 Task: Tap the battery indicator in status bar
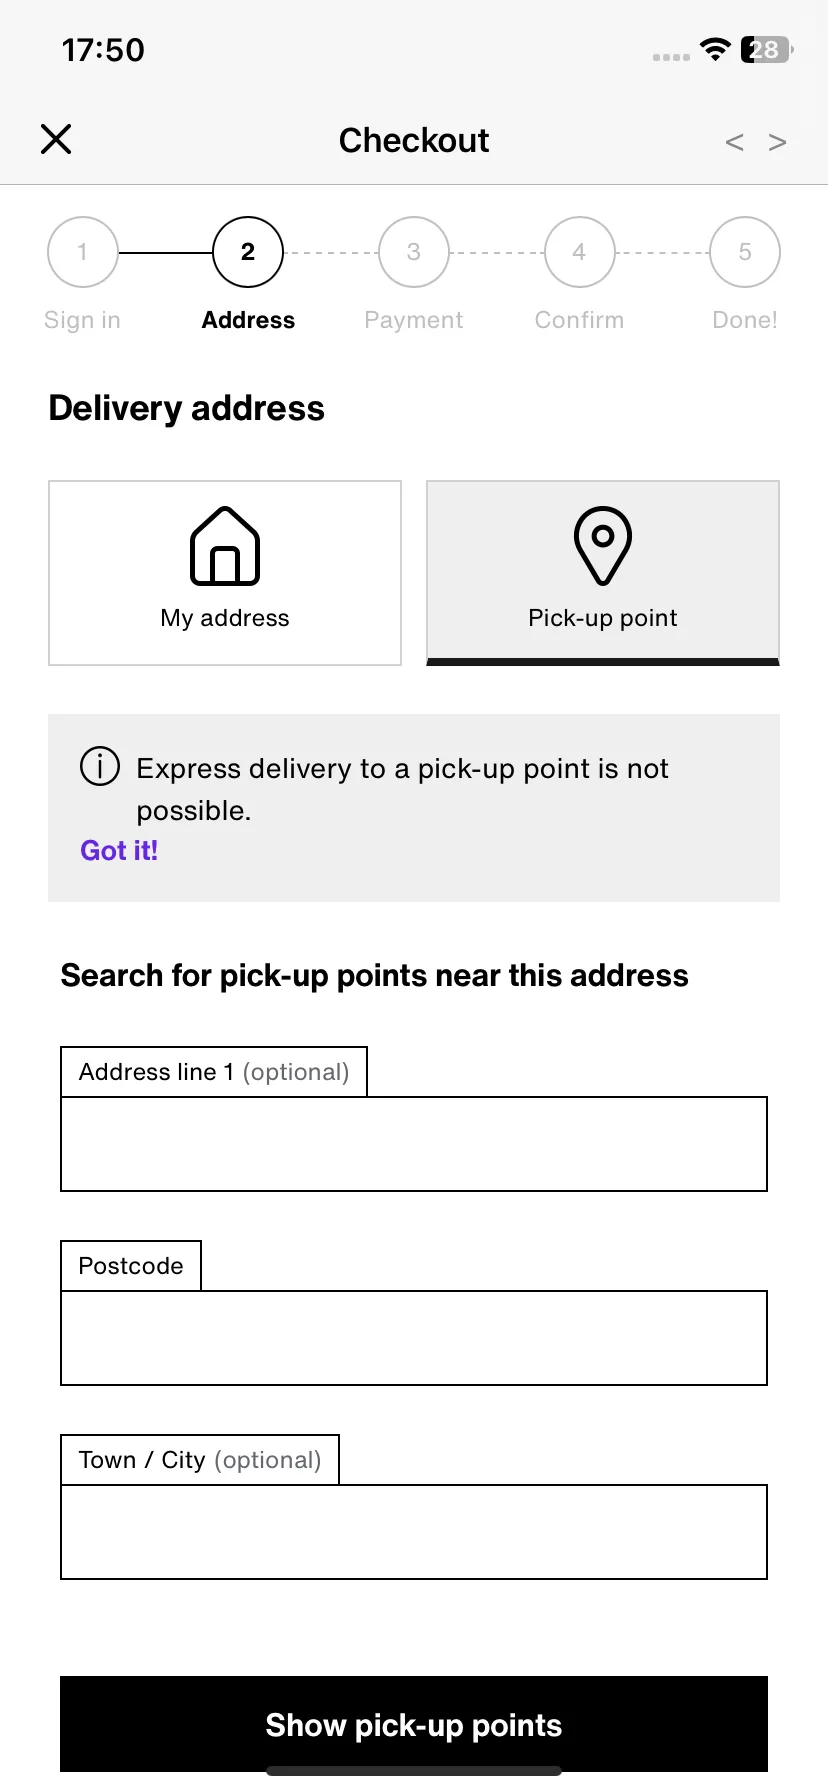(x=766, y=49)
